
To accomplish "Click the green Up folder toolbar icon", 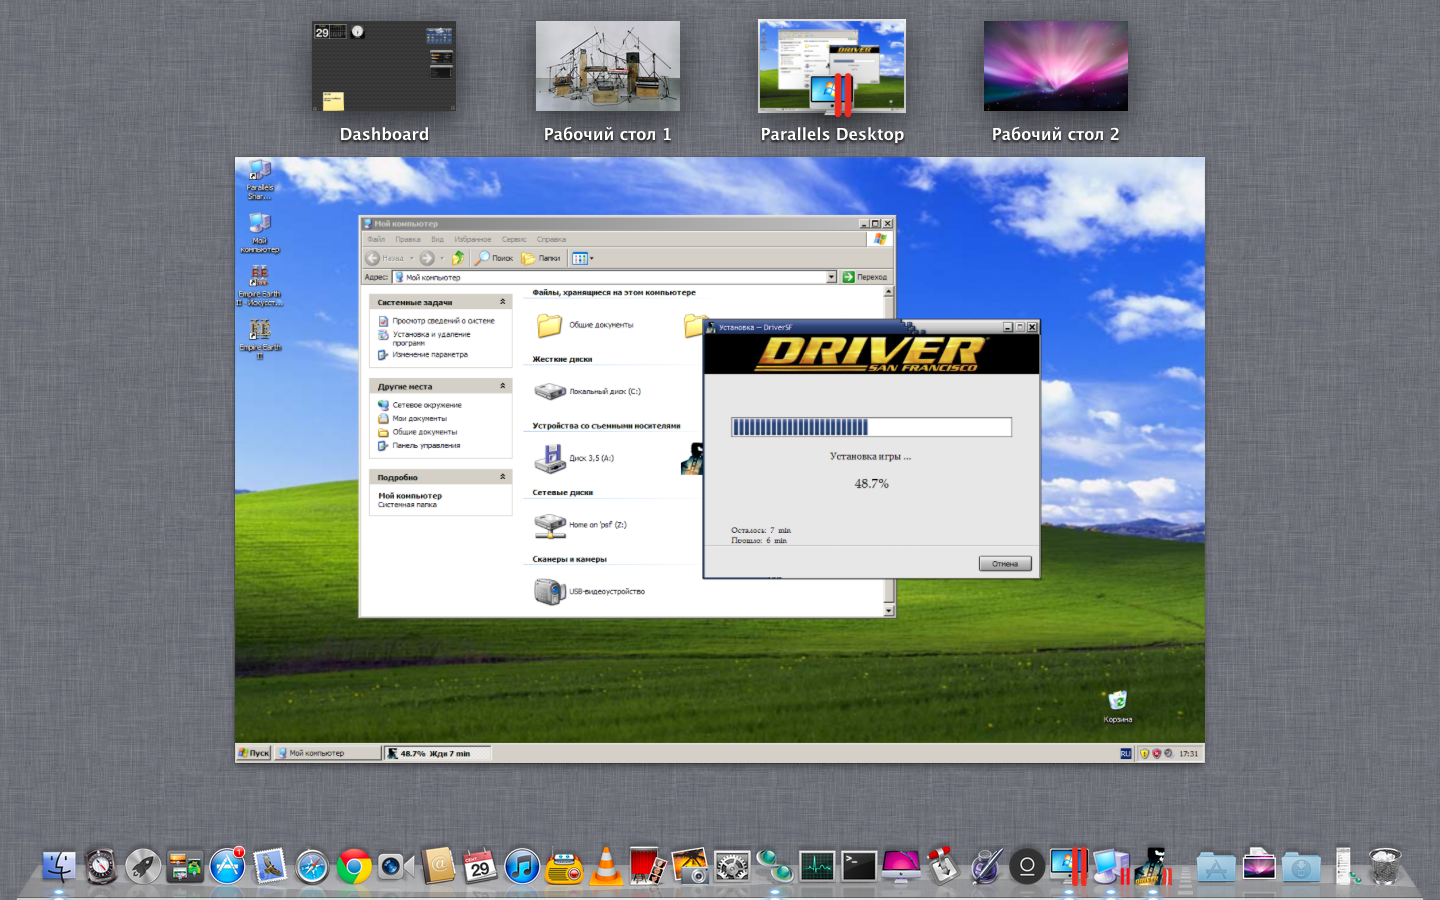I will click(x=458, y=258).
